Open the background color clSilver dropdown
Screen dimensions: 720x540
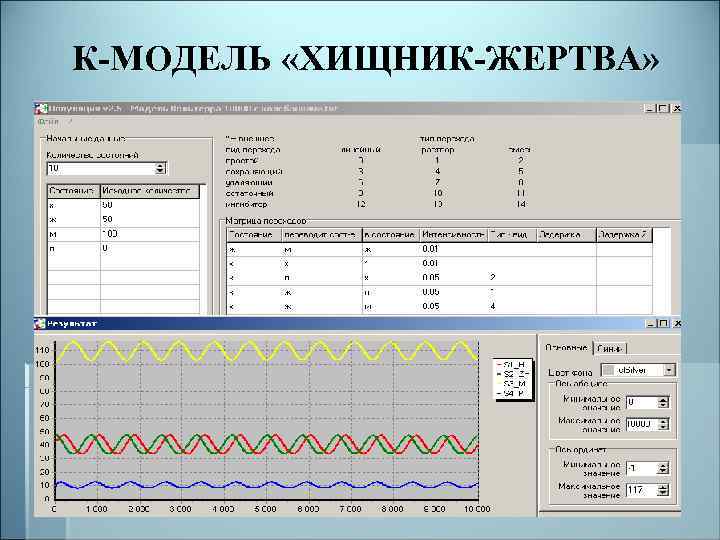[x=669, y=370]
